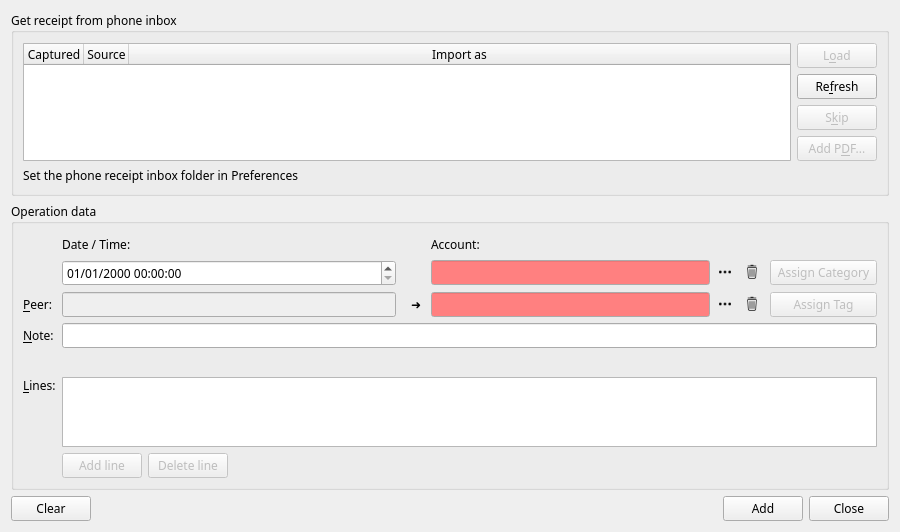Click the Refresh button for phone inbox
The image size is (900, 532).
[x=837, y=87]
